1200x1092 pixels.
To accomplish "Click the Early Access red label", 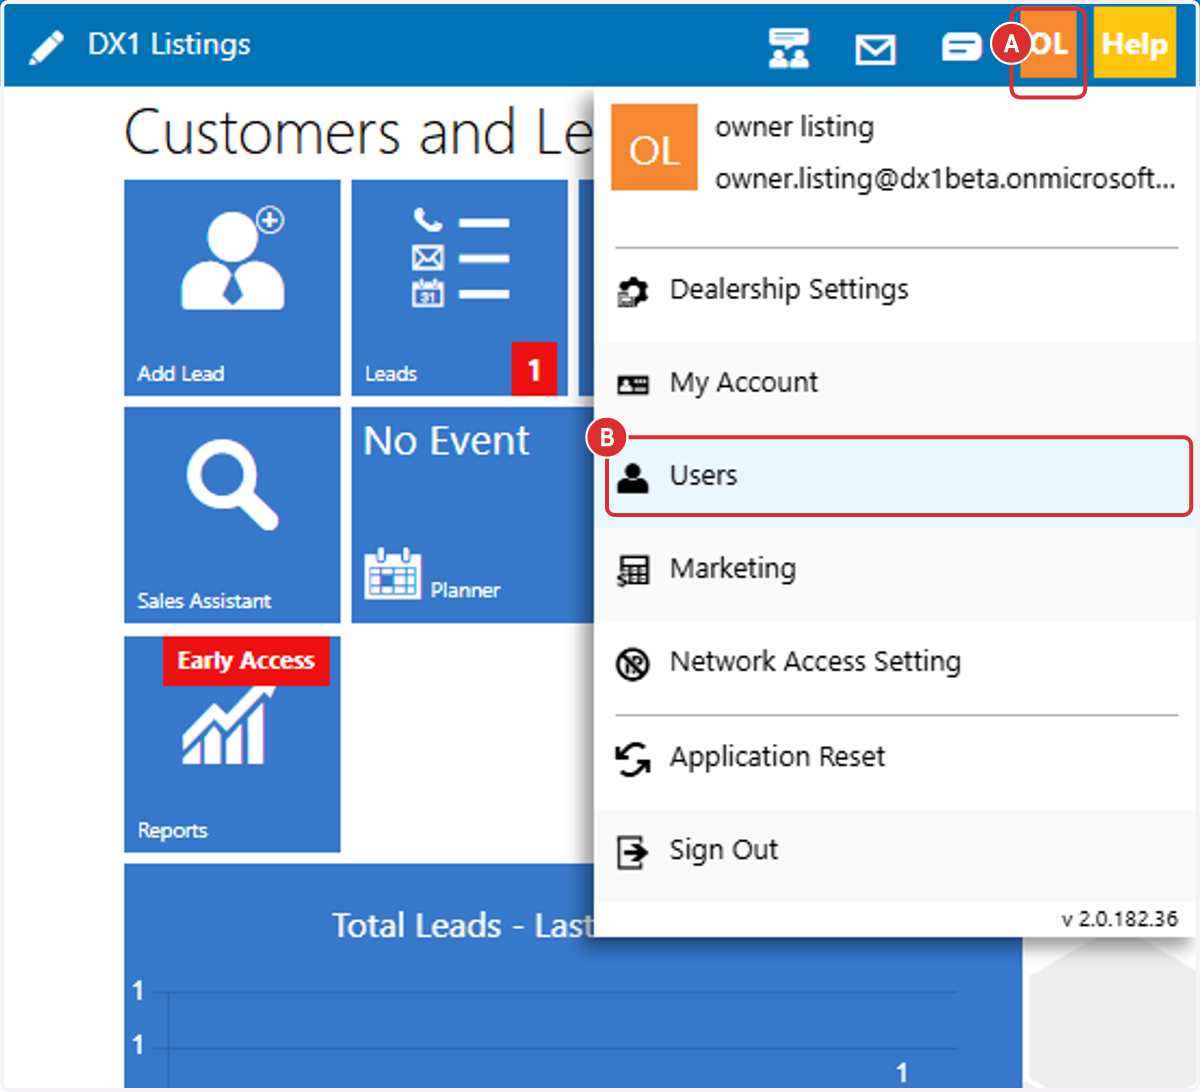I will (x=246, y=661).
